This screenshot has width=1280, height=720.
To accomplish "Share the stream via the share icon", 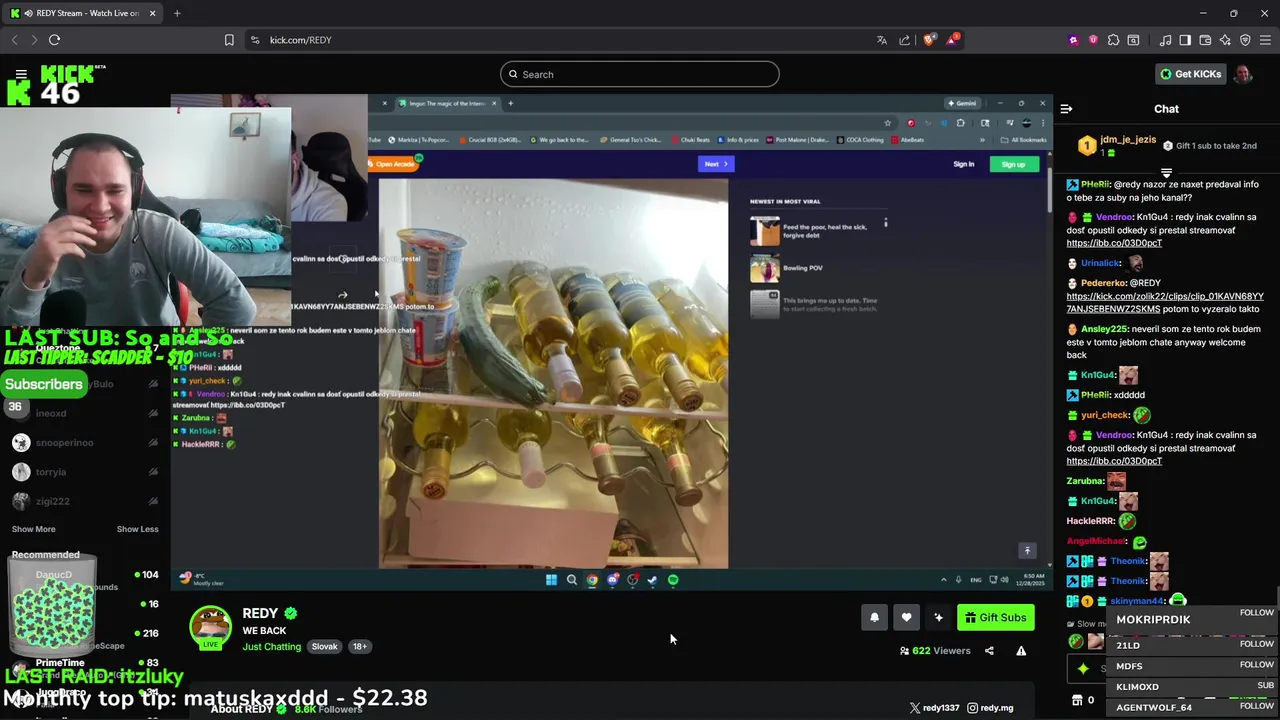I will point(989,651).
